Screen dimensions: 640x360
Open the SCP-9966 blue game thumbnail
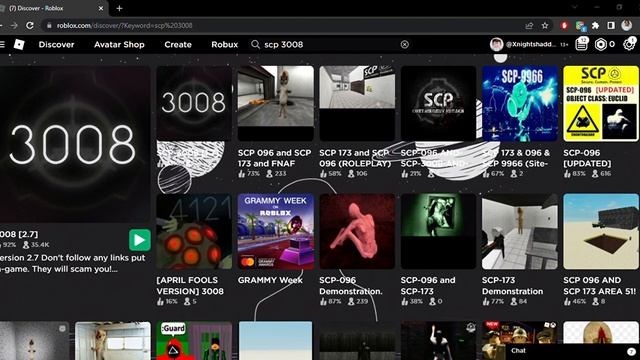click(520, 103)
